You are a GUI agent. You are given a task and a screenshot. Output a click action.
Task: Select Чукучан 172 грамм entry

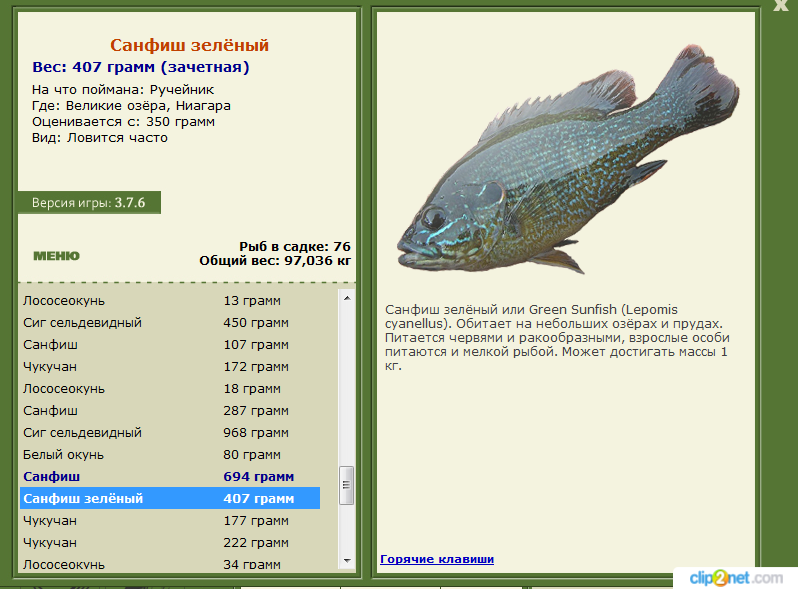(170, 367)
